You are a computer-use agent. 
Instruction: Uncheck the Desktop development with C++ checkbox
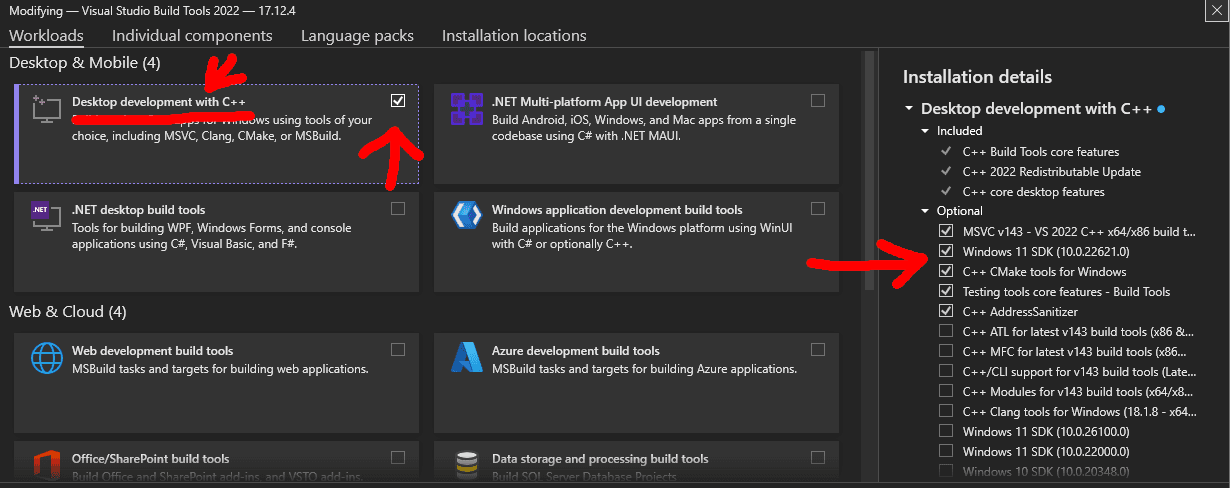point(398,101)
